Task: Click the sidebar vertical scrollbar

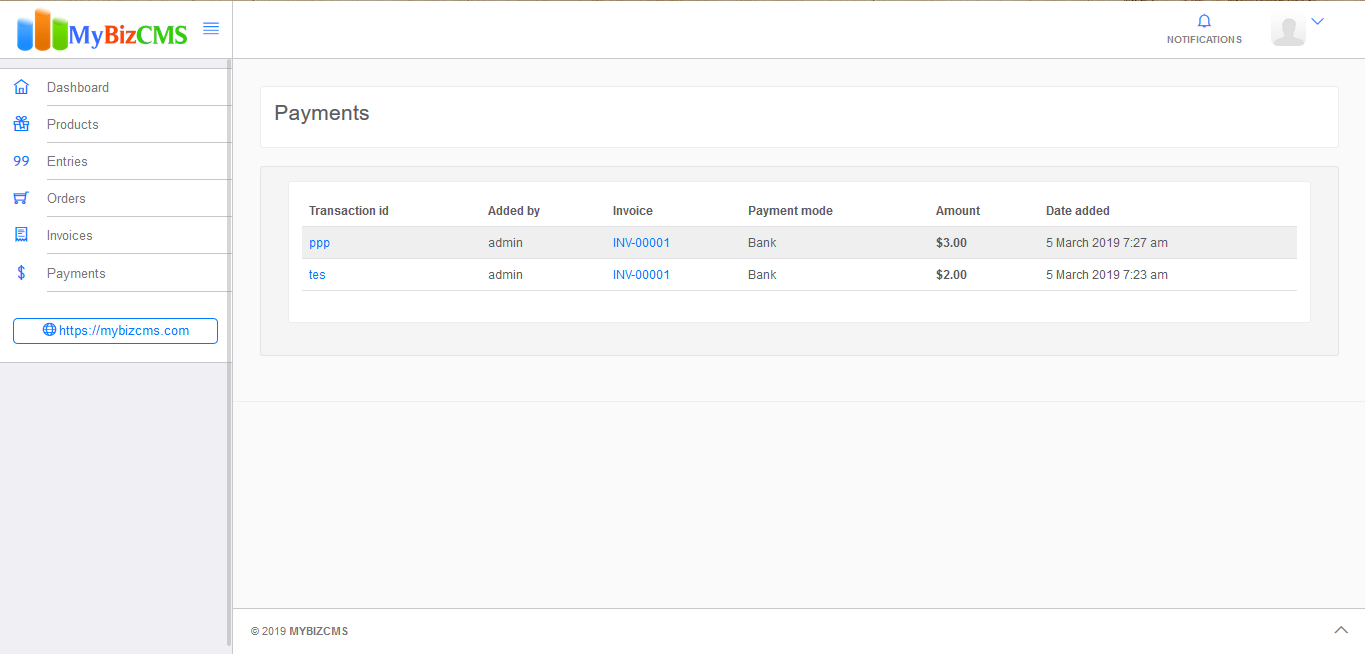Action: click(x=229, y=300)
